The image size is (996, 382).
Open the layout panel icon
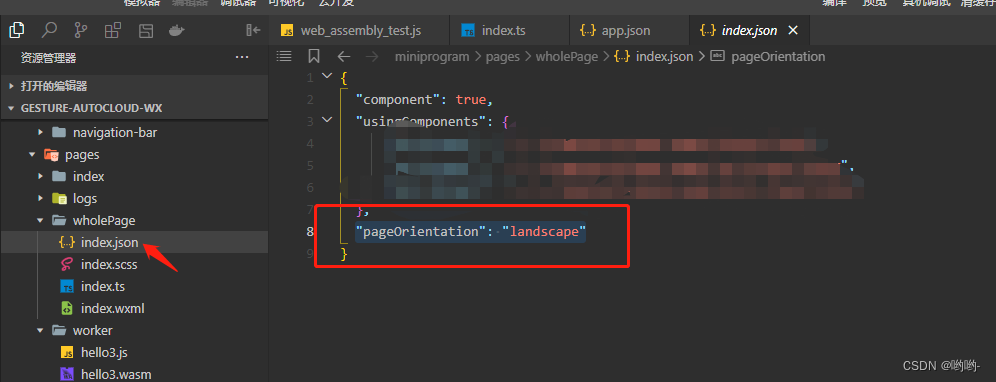pyautogui.click(x=146, y=30)
